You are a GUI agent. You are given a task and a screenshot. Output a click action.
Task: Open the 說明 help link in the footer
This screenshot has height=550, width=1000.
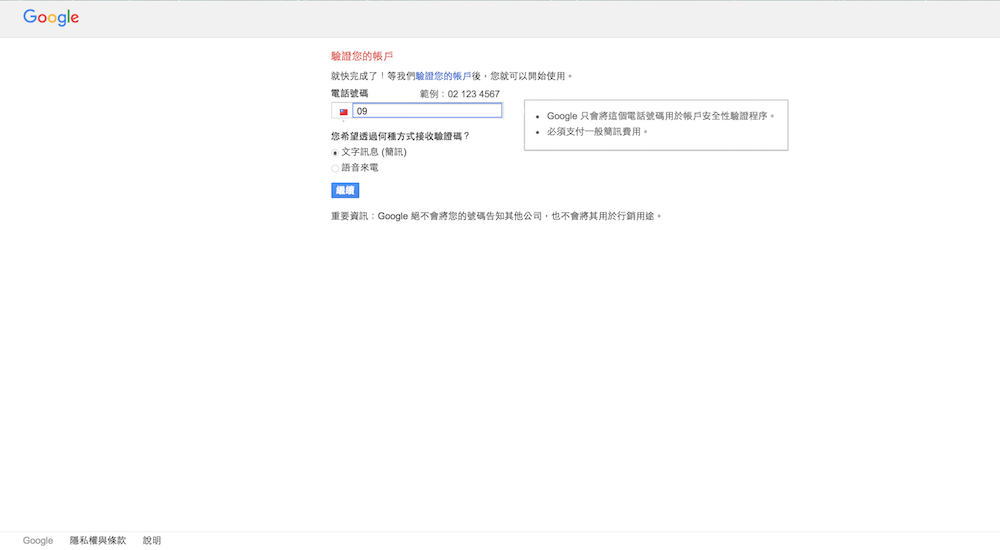pos(152,541)
